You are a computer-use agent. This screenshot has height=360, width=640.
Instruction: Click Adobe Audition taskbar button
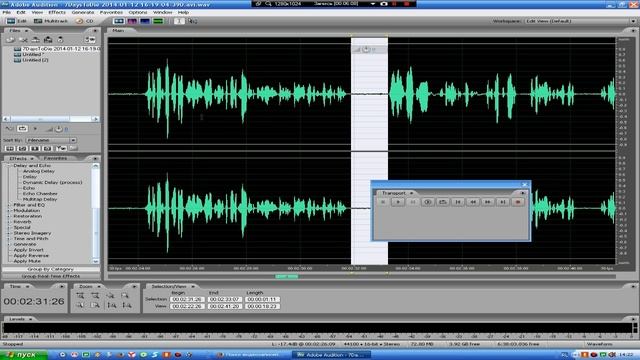pos(330,355)
